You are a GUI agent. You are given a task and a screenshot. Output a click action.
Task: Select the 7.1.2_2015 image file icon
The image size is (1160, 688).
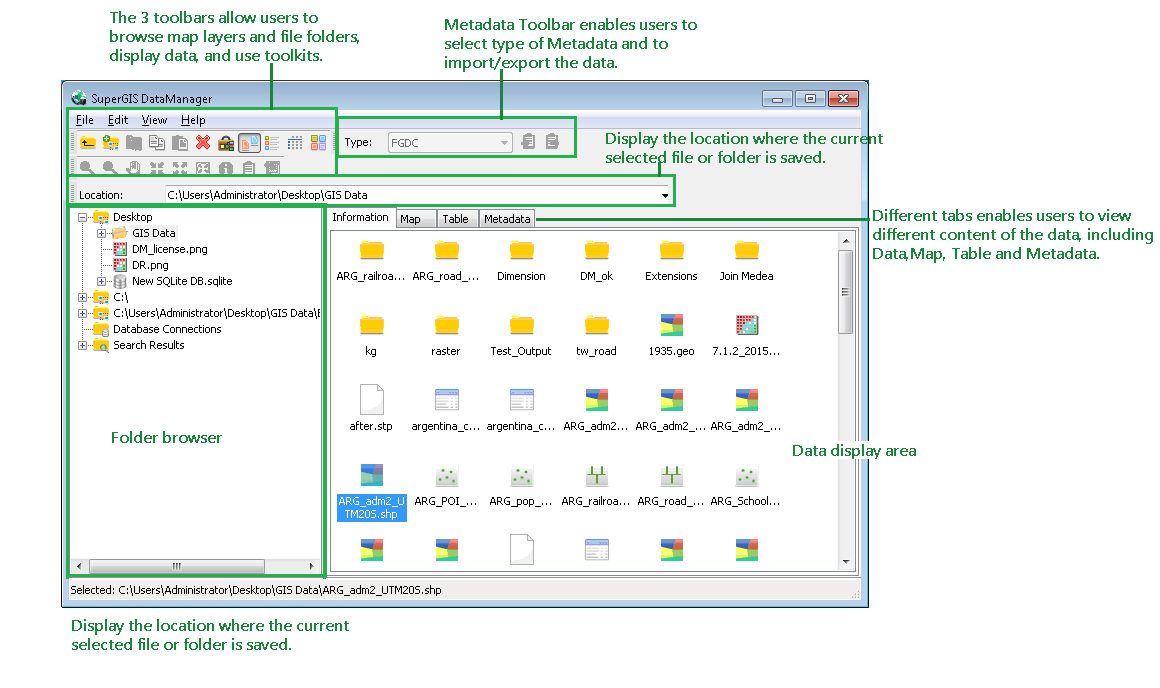pyautogui.click(x=746, y=325)
